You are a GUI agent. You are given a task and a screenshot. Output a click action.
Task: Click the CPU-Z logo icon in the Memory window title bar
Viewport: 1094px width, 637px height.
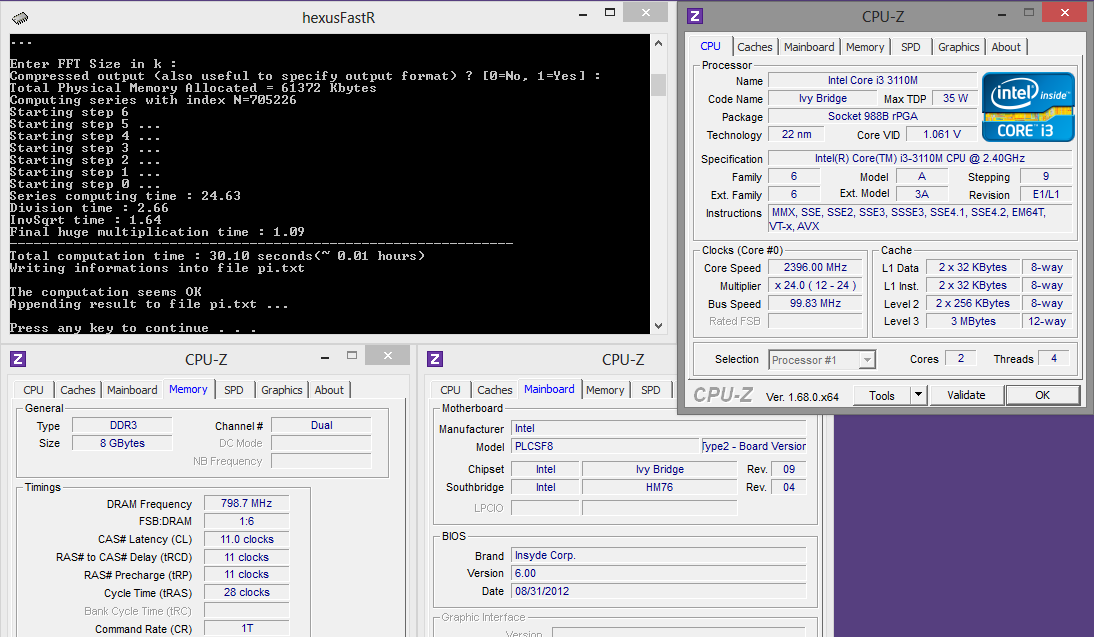pyautogui.click(x=18, y=359)
